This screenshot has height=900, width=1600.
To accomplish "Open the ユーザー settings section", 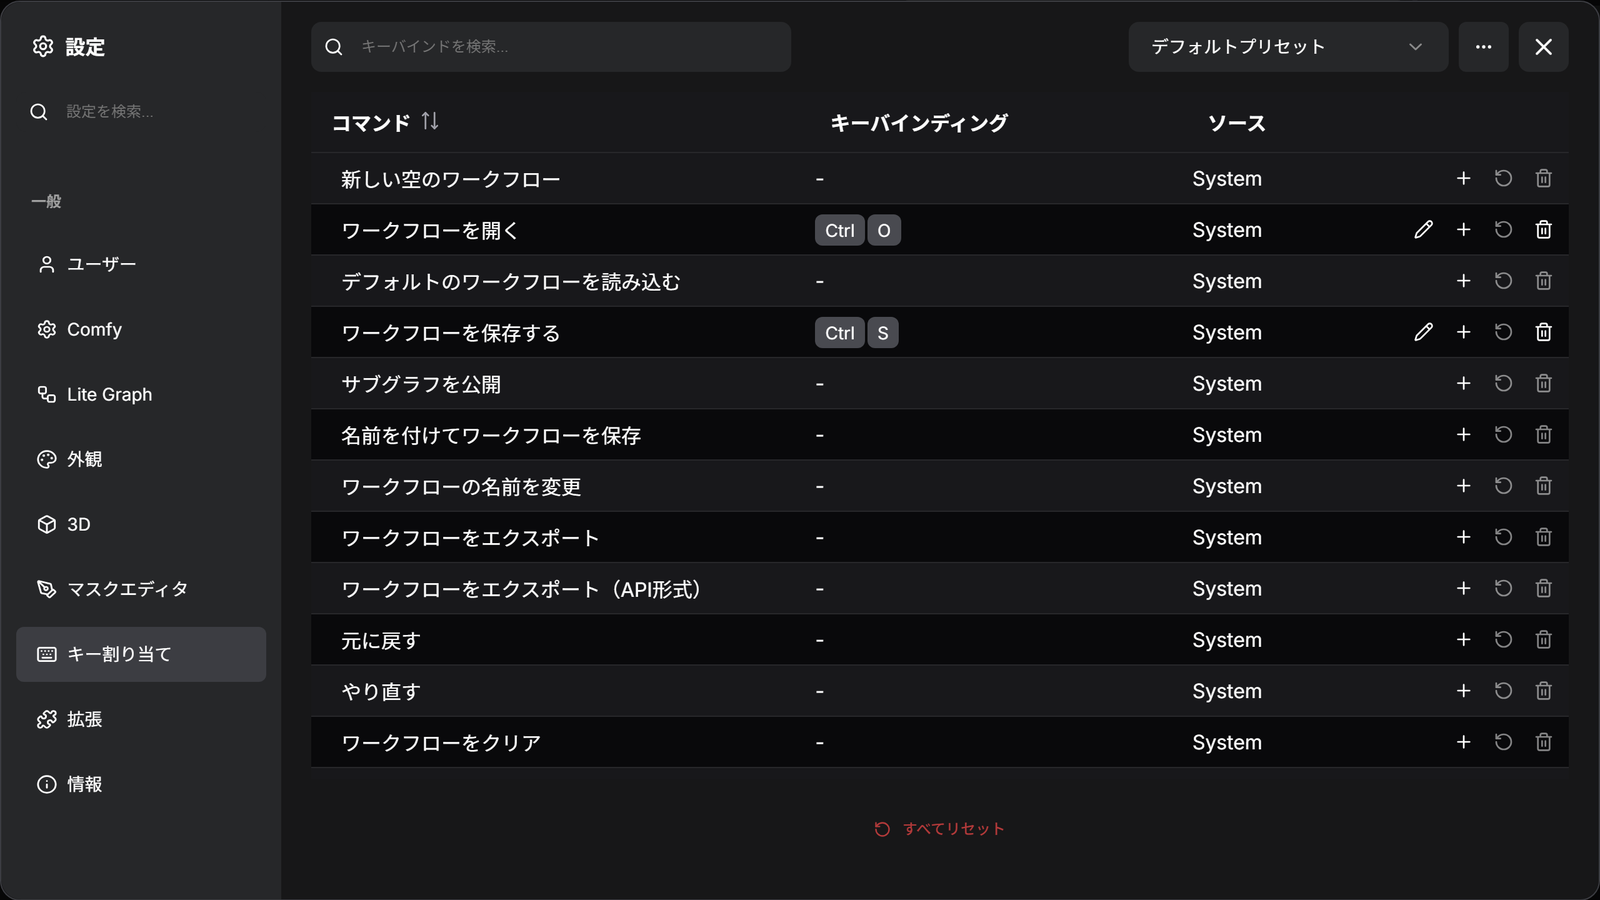I will point(141,264).
